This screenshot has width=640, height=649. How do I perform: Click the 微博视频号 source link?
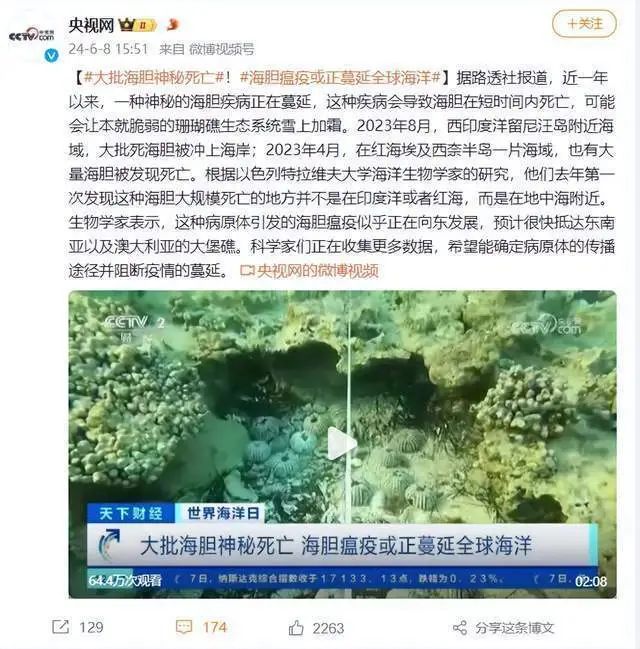(221, 49)
